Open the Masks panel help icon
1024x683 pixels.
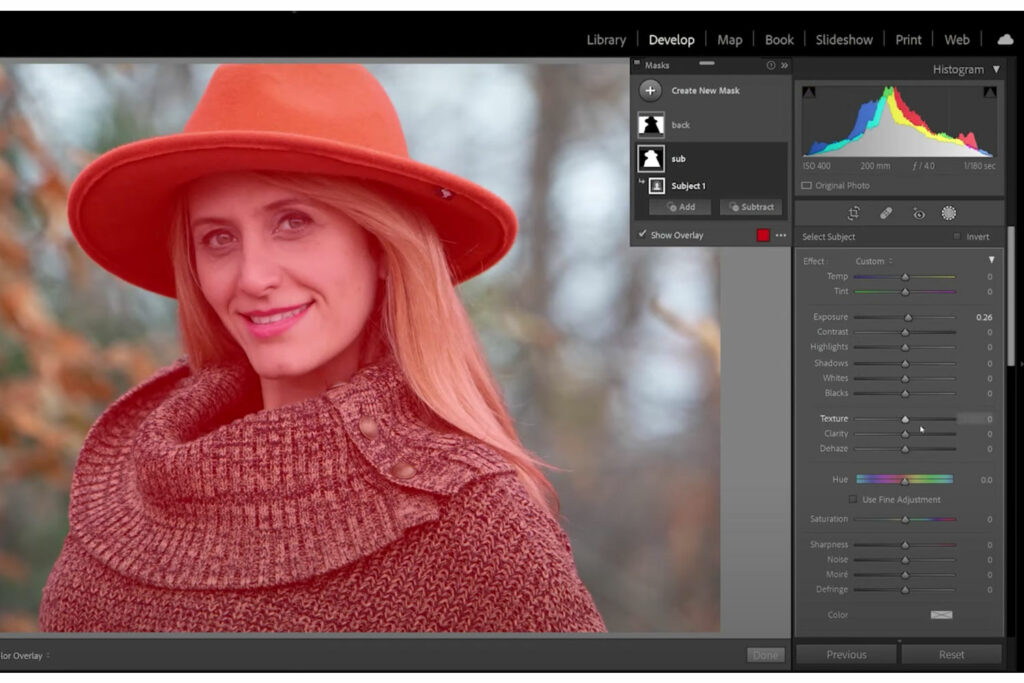770,65
